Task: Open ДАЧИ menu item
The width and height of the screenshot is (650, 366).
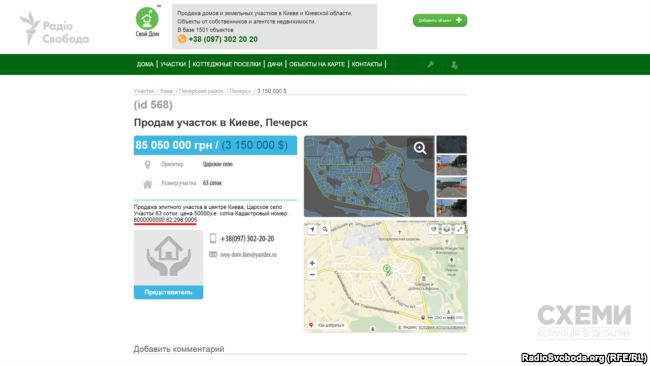Action: pyautogui.click(x=274, y=64)
